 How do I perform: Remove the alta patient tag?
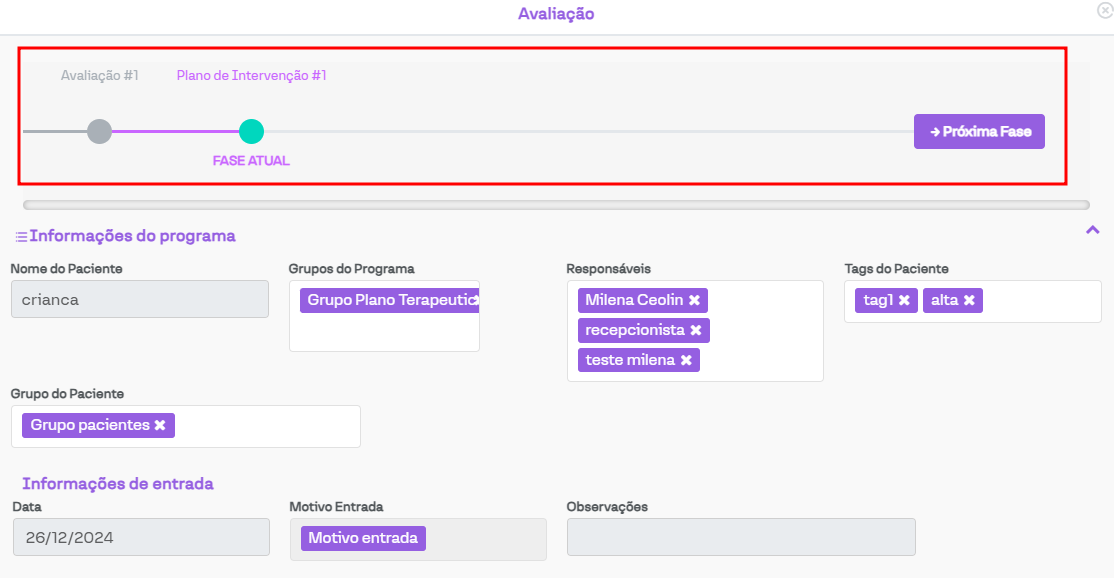coord(968,300)
